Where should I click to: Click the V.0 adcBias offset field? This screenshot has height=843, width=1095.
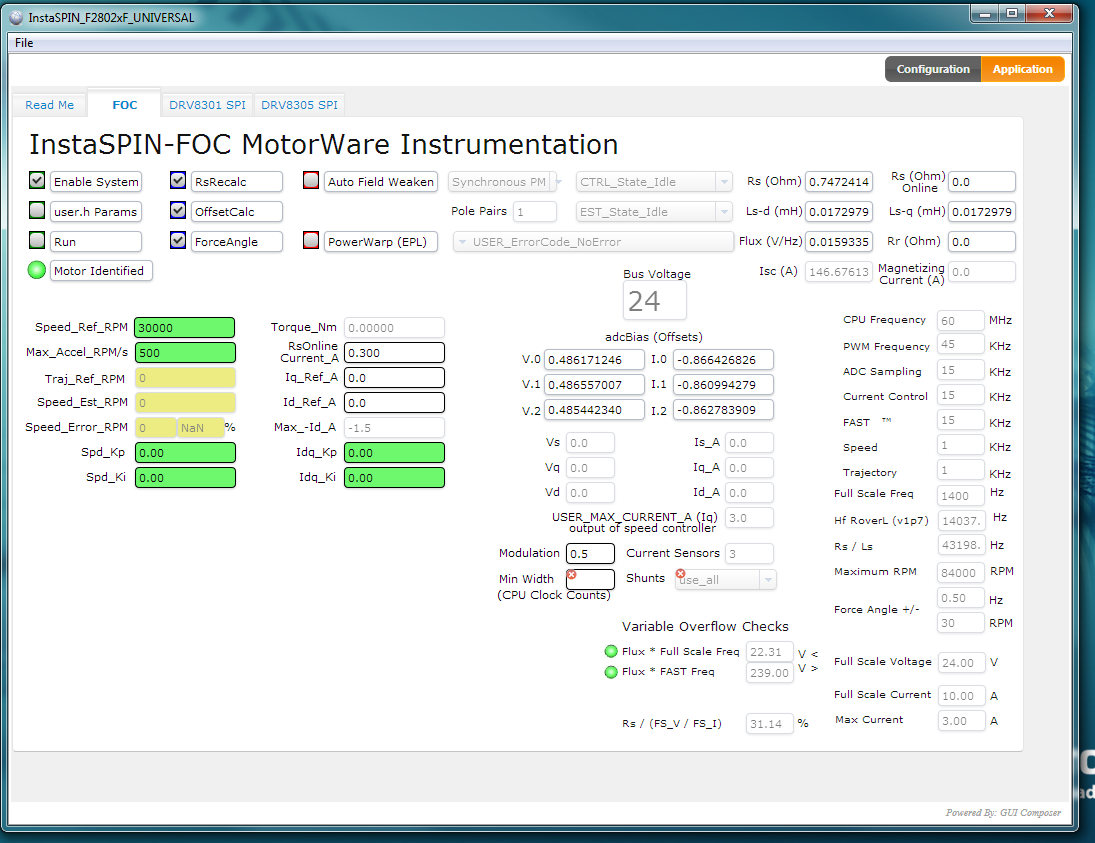594,360
